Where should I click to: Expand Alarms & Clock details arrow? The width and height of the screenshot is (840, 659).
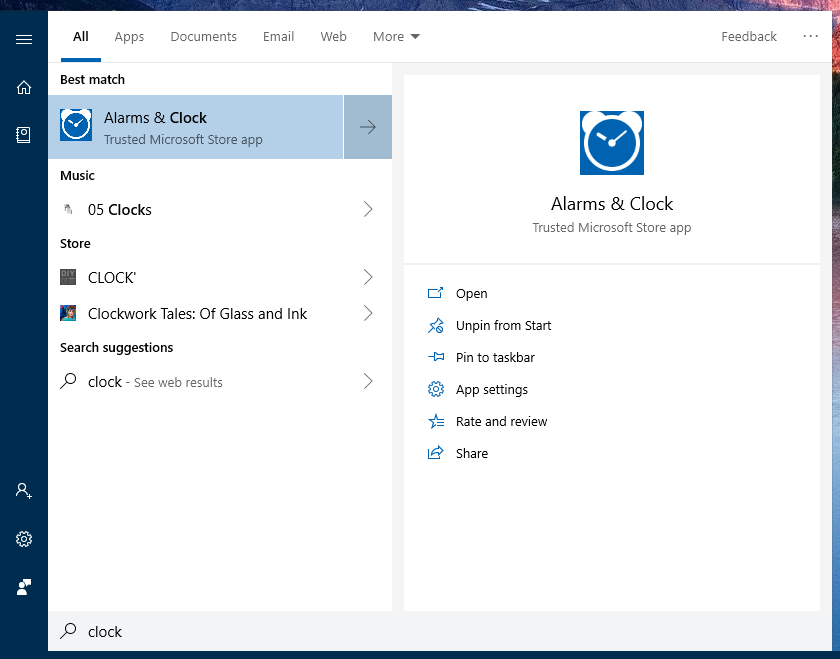point(368,127)
